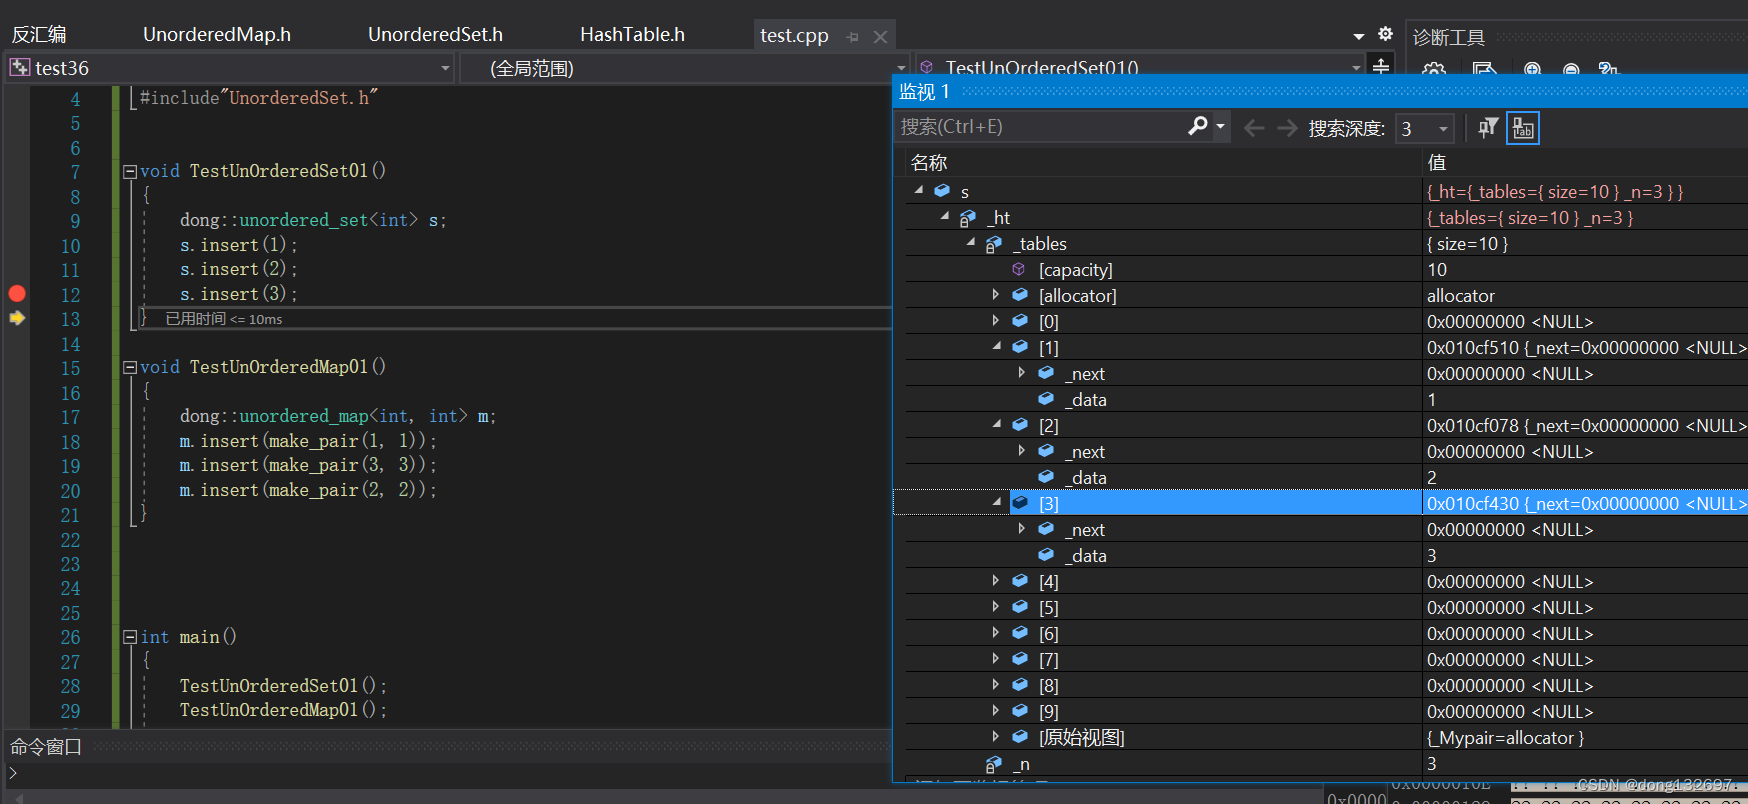This screenshot has height=804, width=1748.
Task: Click the _tables member icon
Action: pyautogui.click(x=993, y=244)
